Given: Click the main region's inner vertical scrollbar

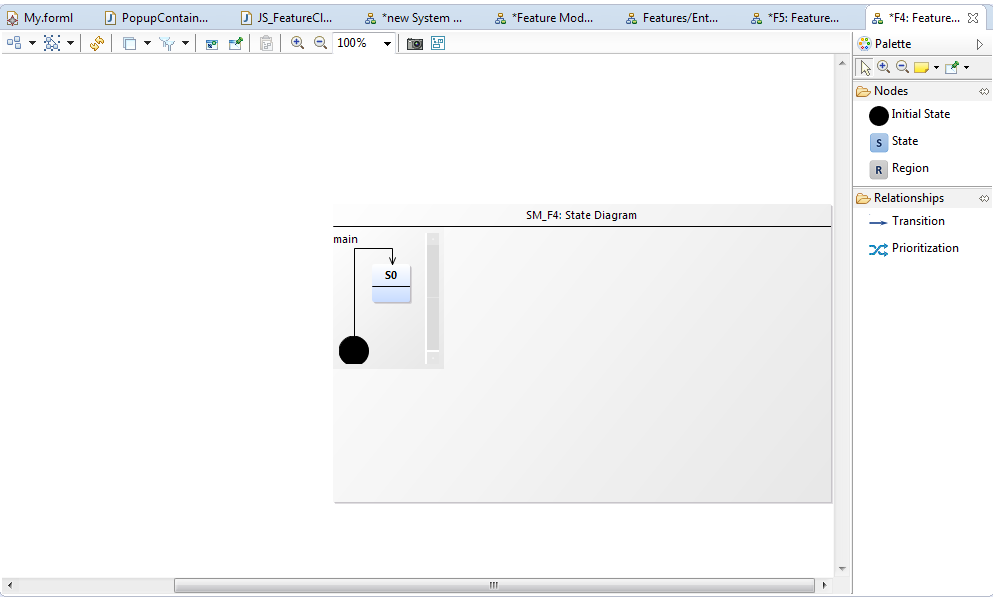Looking at the screenshot, I should coord(433,299).
